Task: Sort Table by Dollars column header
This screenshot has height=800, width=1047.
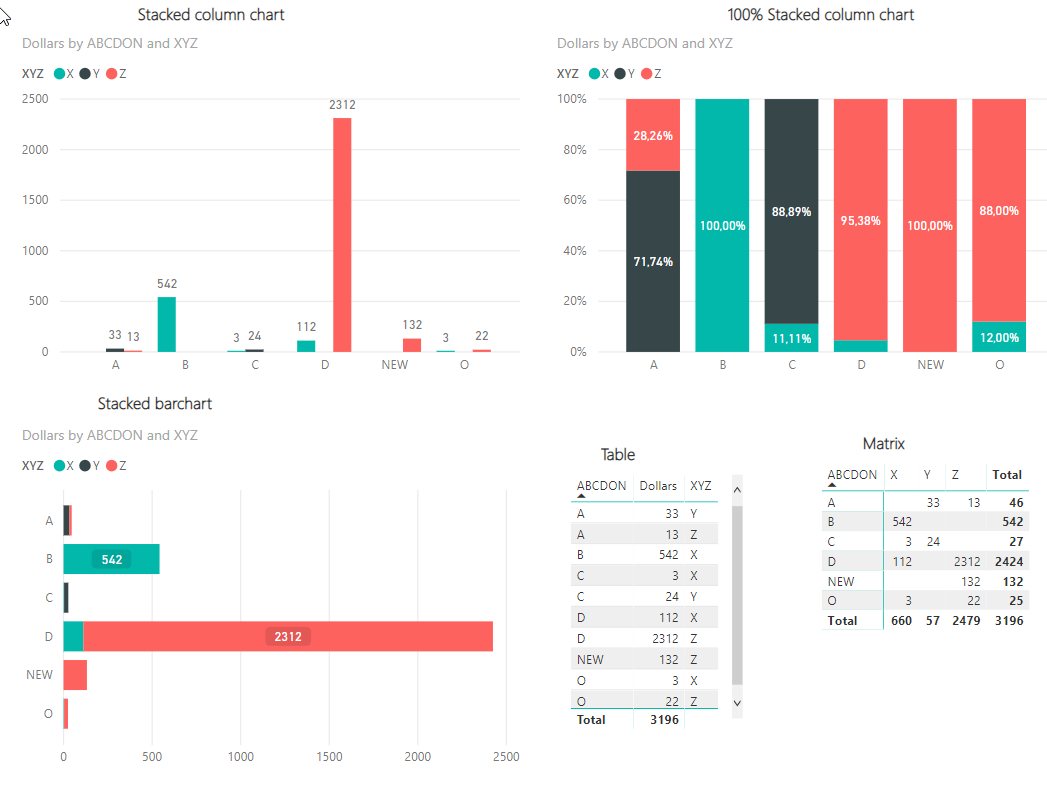Action: coord(658,486)
